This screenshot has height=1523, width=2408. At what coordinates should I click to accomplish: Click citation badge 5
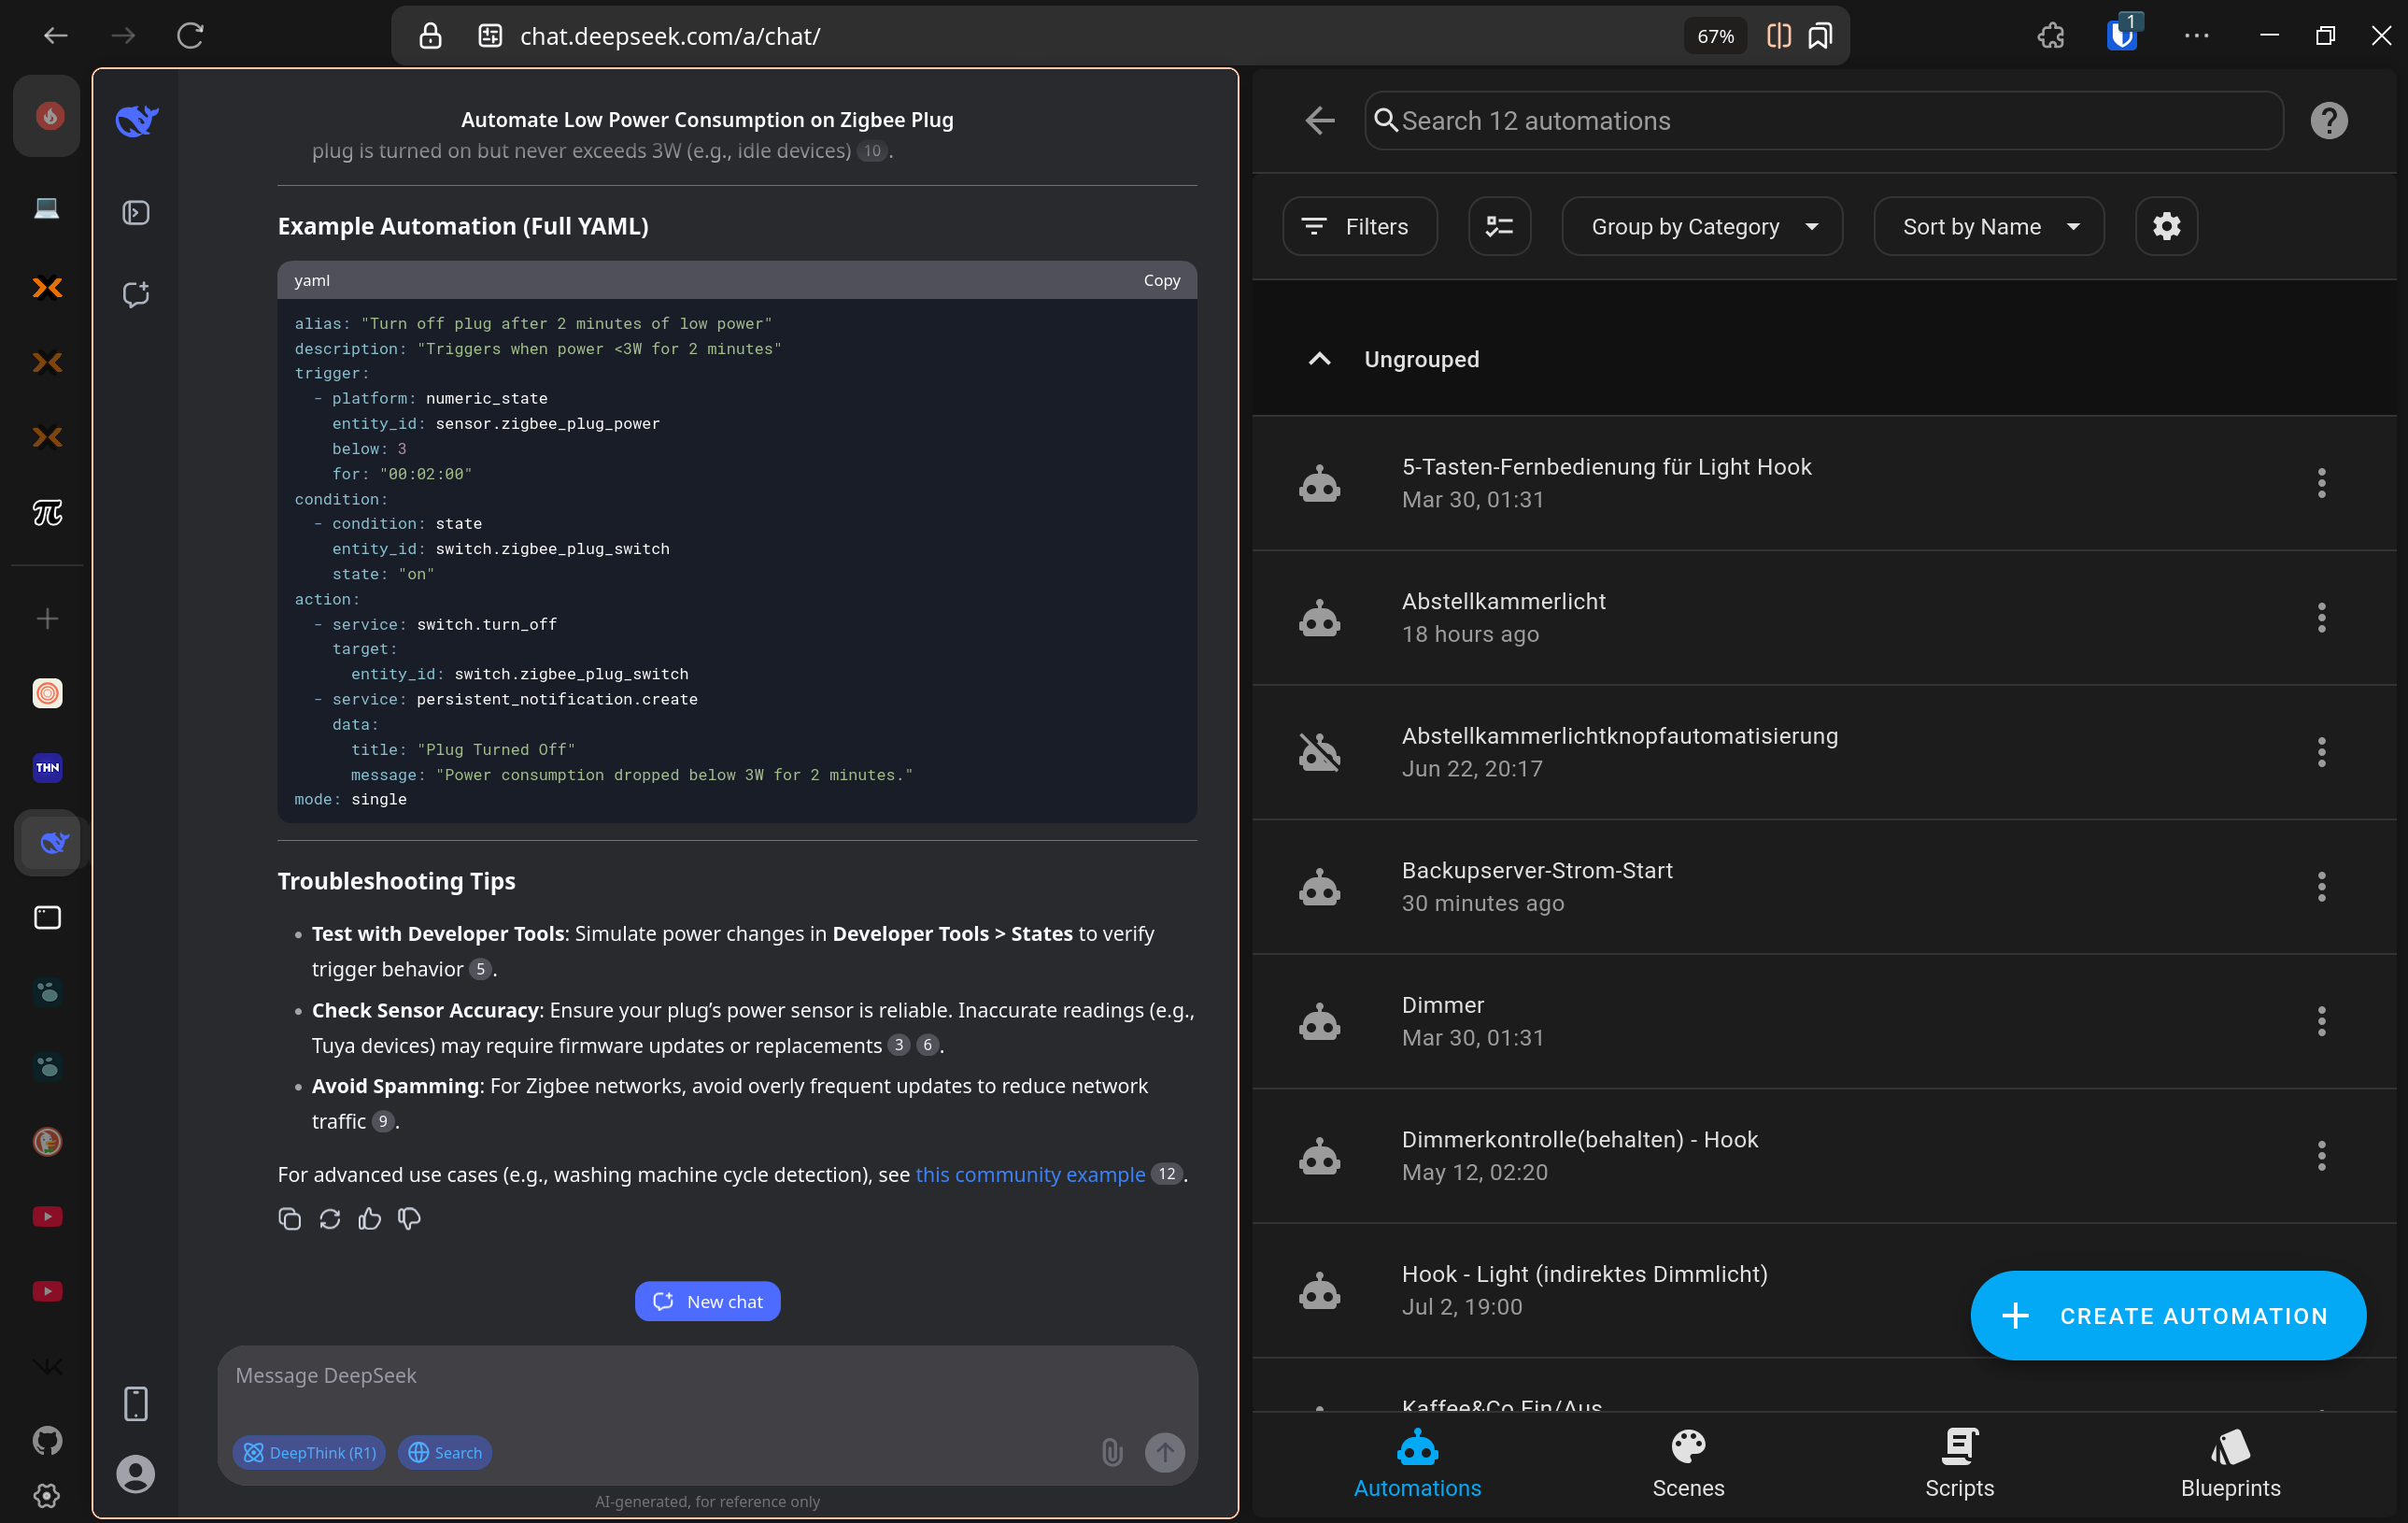coord(480,969)
